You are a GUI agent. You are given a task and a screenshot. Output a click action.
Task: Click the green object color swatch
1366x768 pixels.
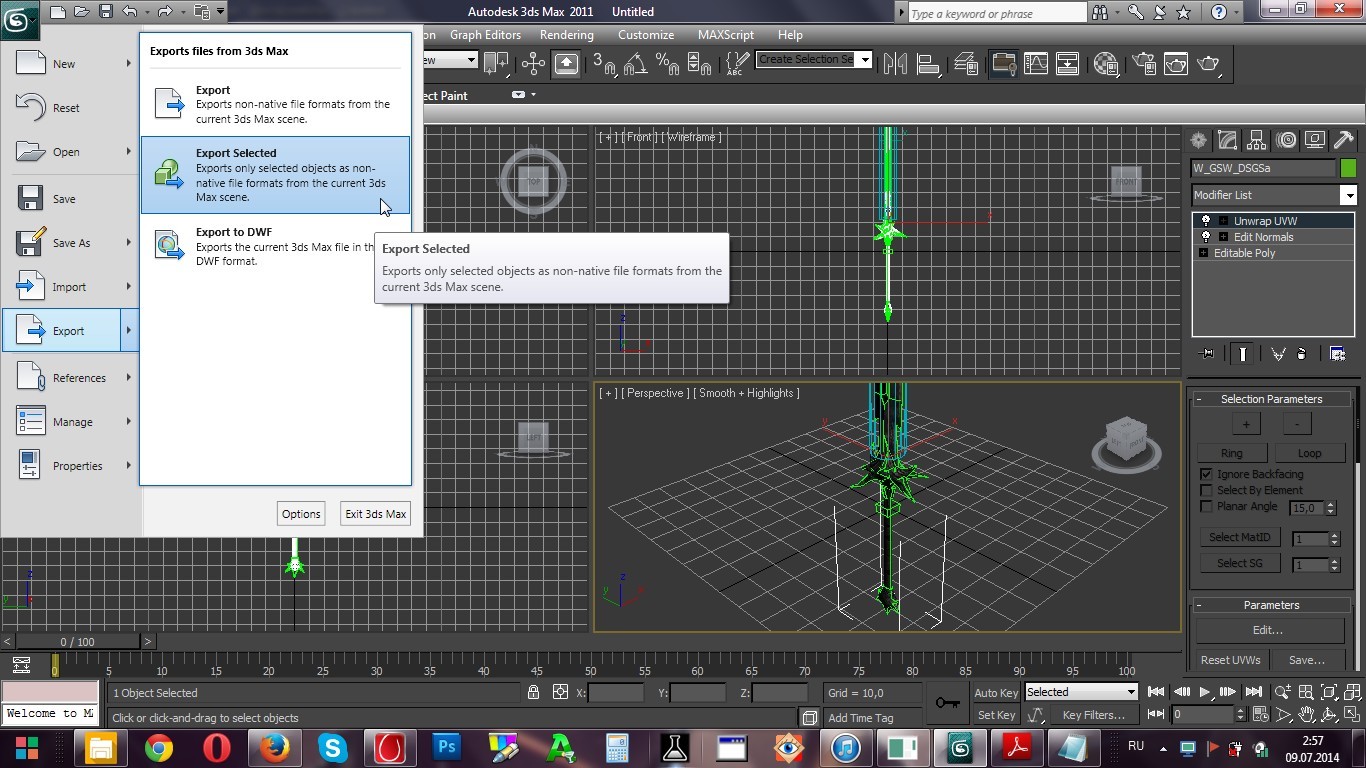[x=1348, y=168]
